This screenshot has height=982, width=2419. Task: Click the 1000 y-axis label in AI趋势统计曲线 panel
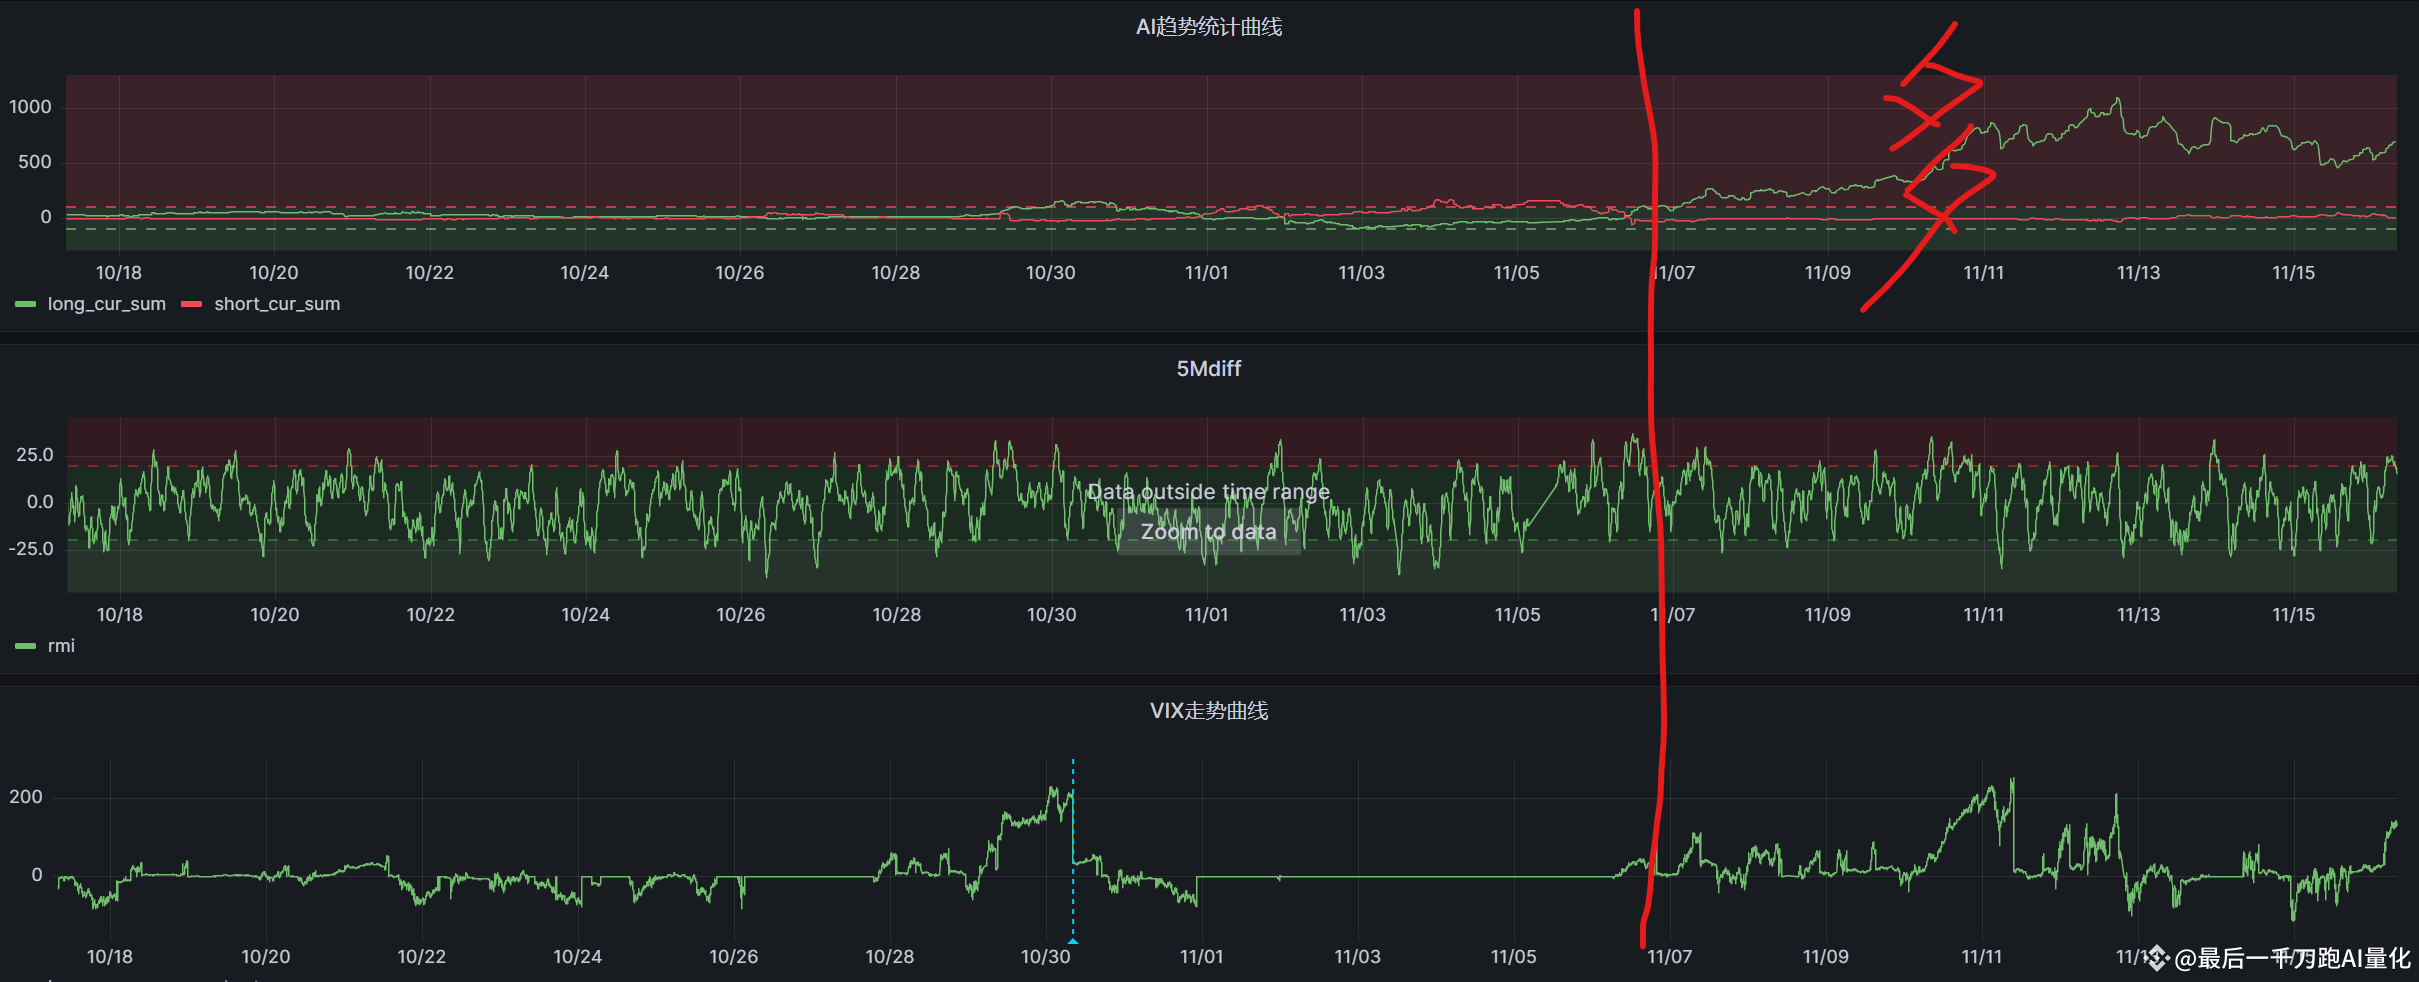point(30,107)
